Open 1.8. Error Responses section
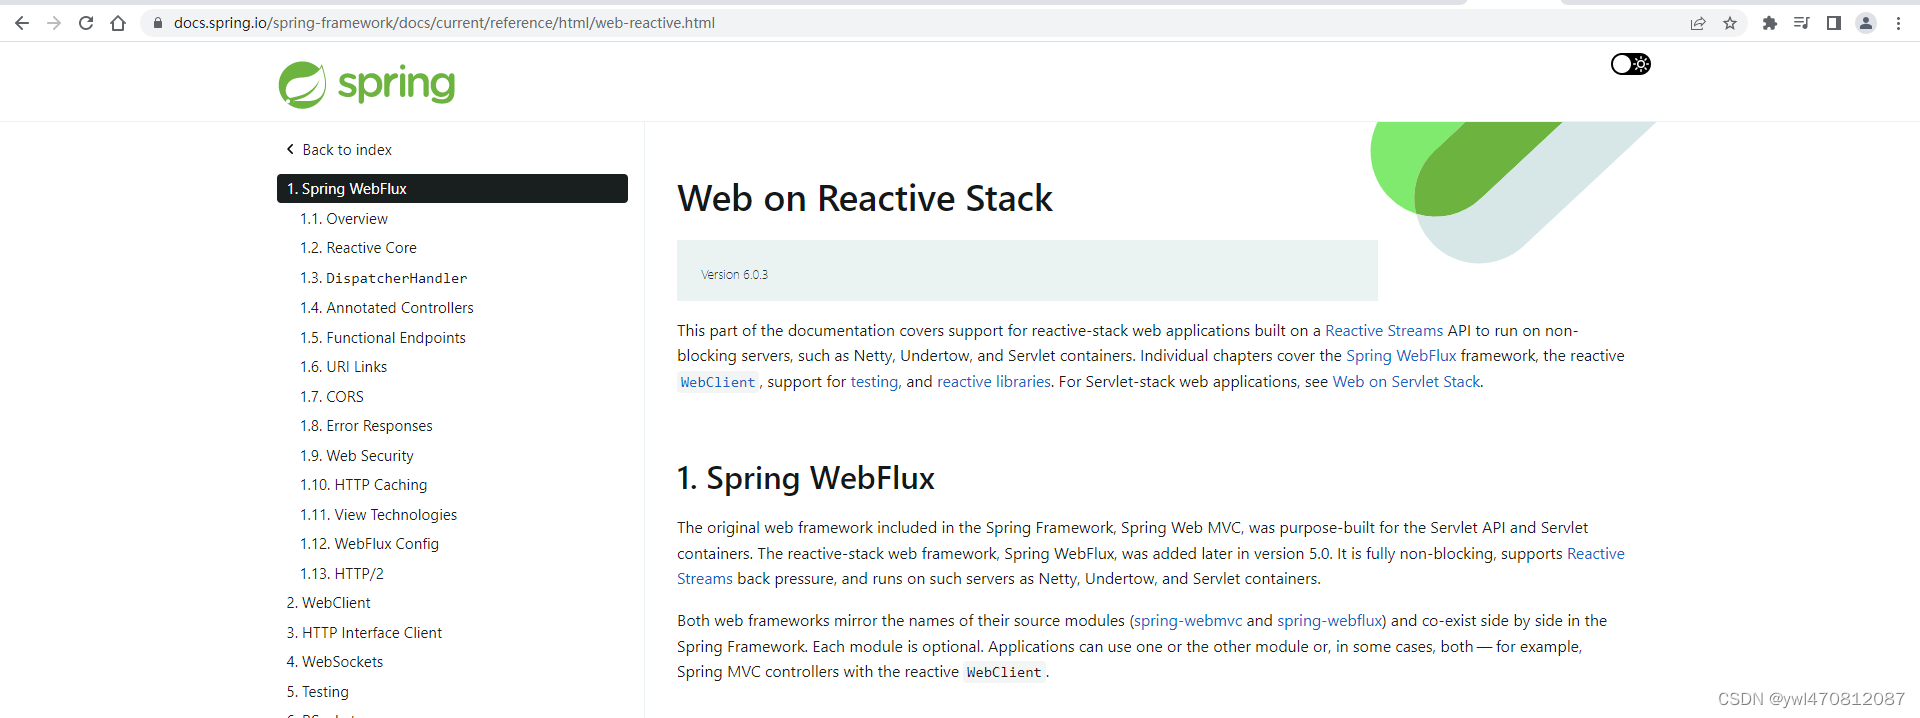The image size is (1920, 718). pyautogui.click(x=366, y=426)
